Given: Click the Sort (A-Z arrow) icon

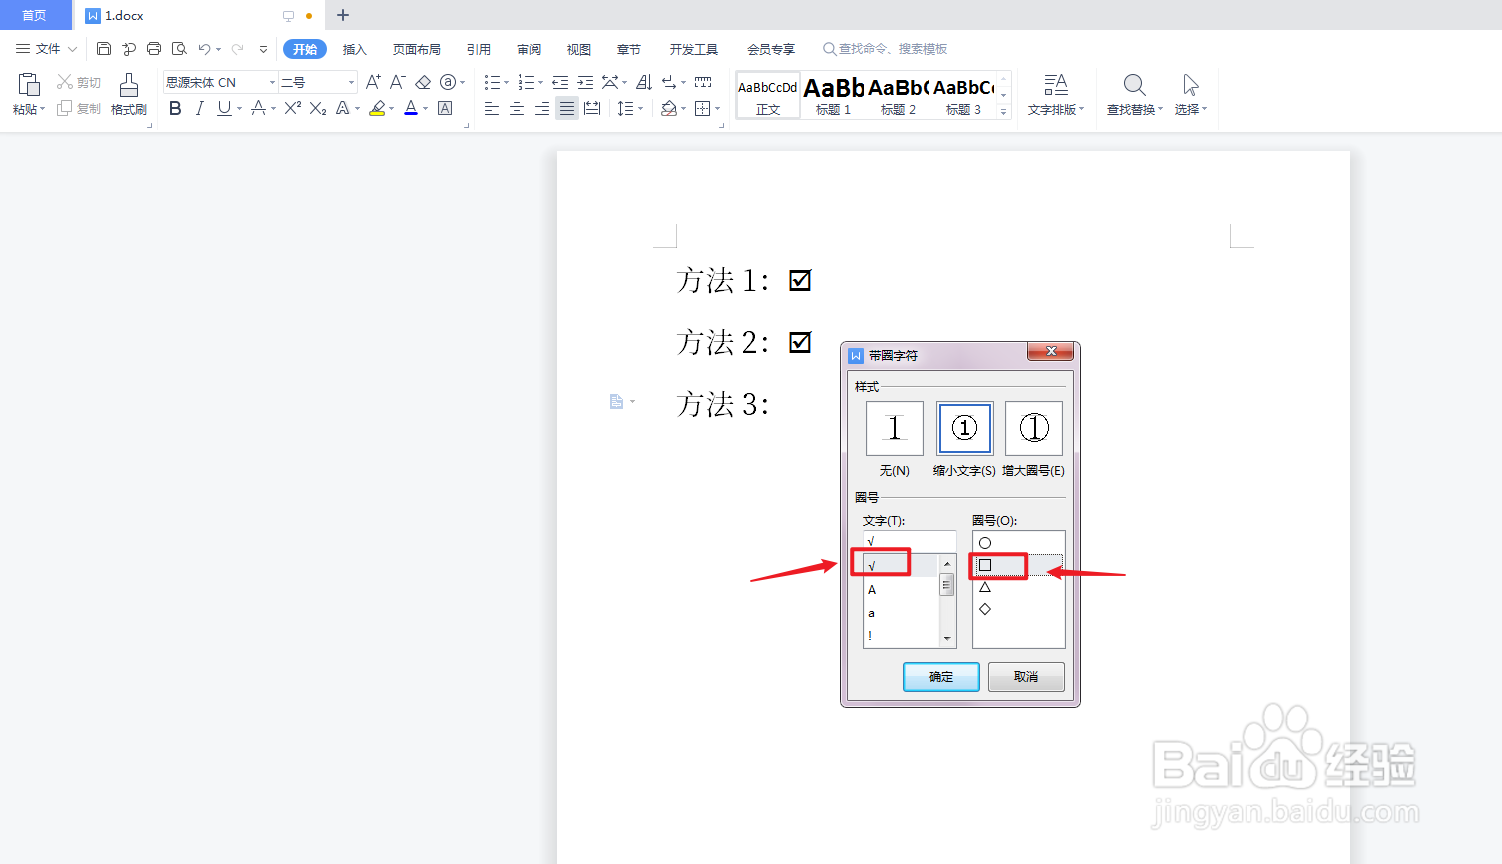Looking at the screenshot, I should [644, 82].
